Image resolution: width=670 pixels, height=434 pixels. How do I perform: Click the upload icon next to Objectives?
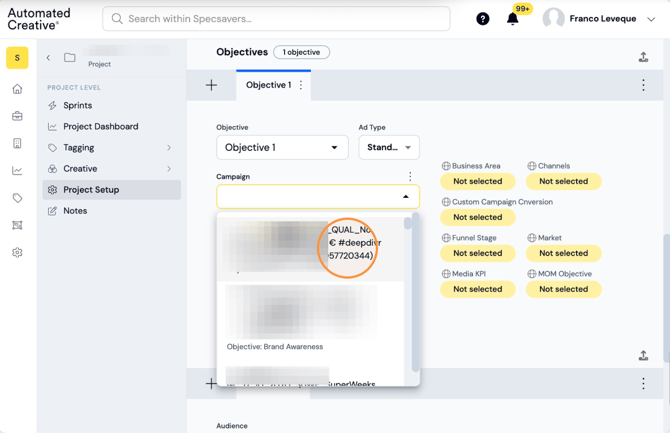click(644, 57)
